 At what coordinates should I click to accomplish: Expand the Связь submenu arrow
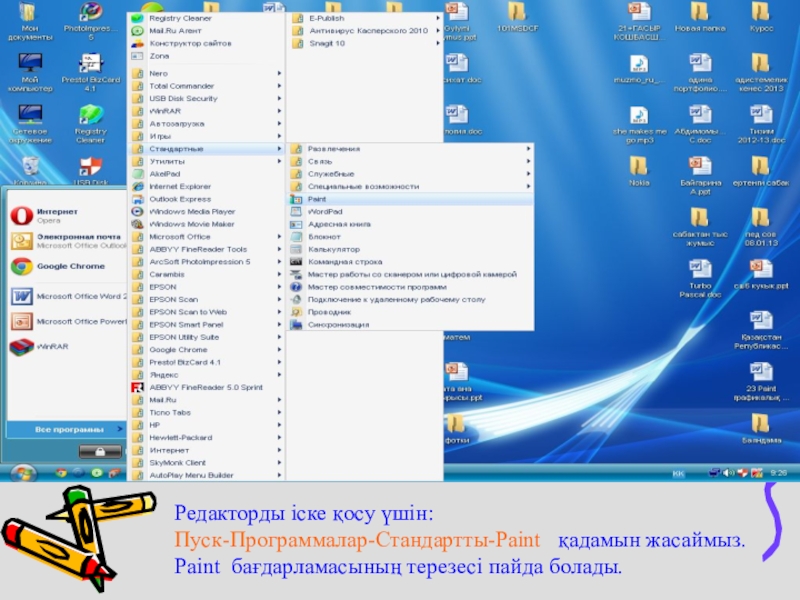click(528, 161)
